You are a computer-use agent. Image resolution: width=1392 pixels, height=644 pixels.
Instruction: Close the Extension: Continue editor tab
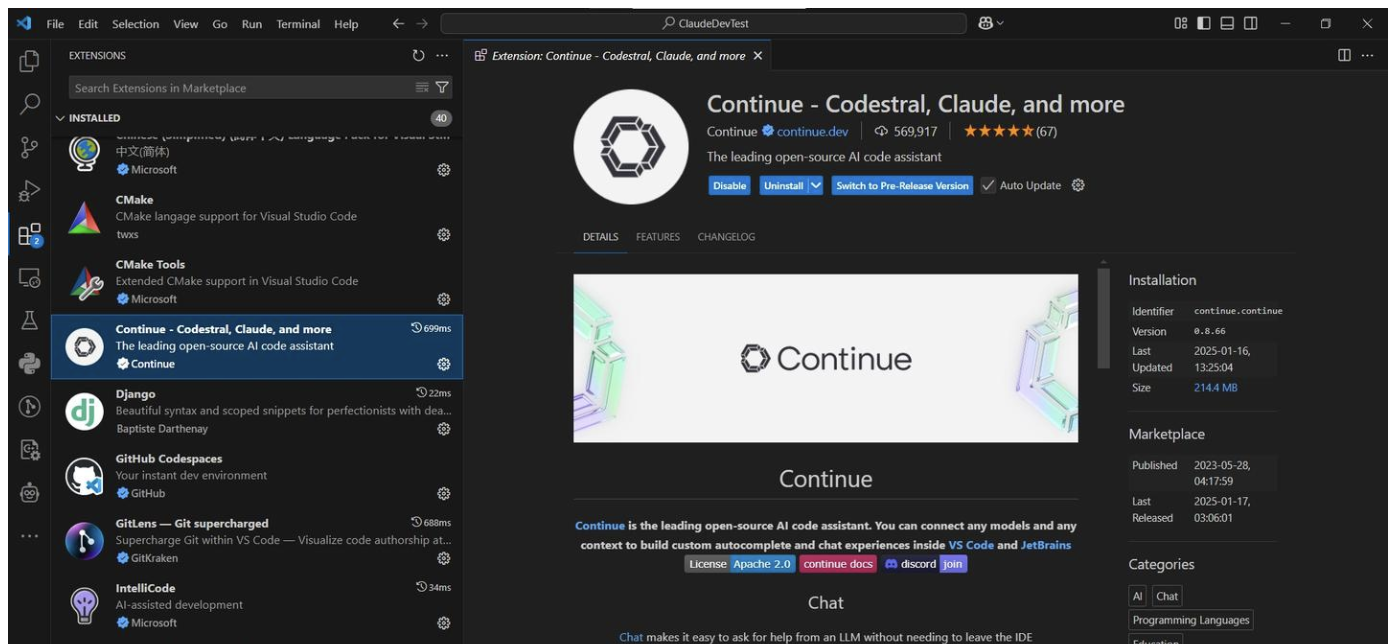pyautogui.click(x=758, y=56)
